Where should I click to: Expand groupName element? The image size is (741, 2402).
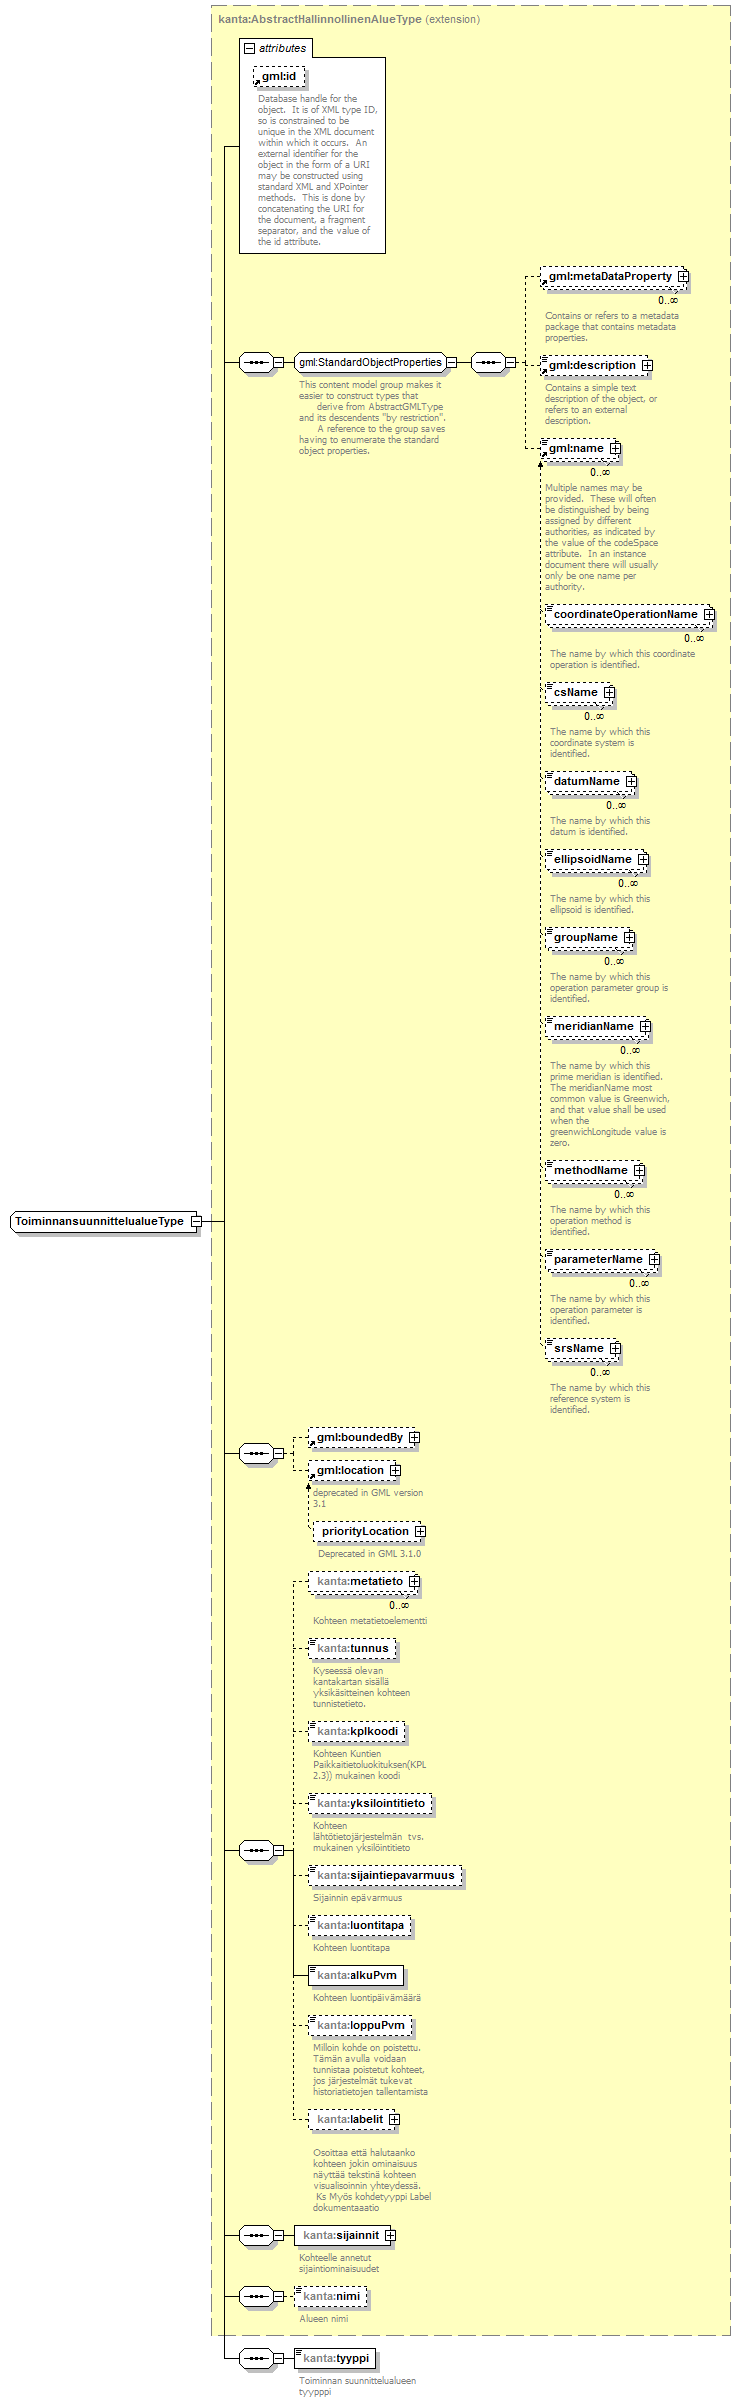pyautogui.click(x=629, y=937)
